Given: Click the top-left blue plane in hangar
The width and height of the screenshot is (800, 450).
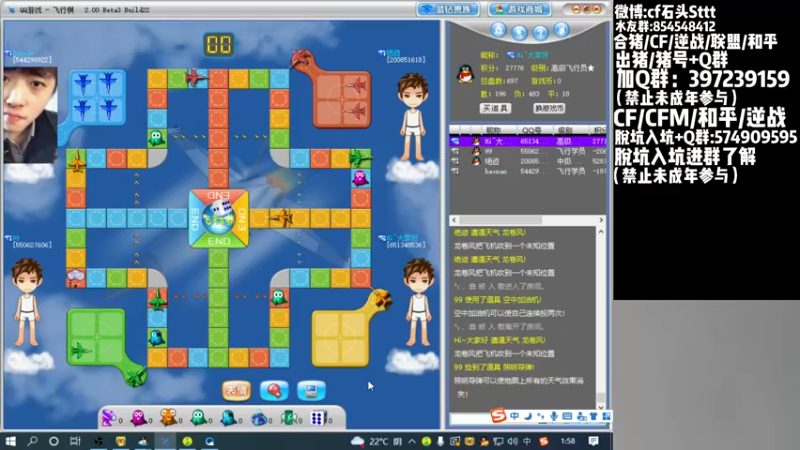Looking at the screenshot, I should [x=83, y=83].
